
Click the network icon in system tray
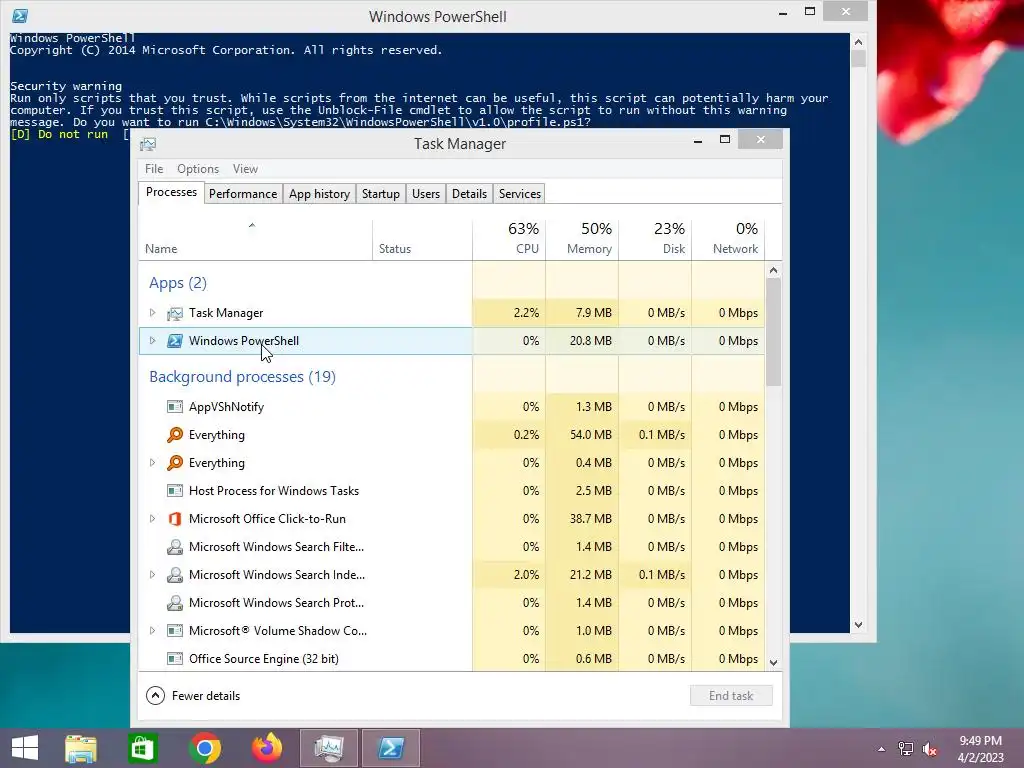[906, 749]
